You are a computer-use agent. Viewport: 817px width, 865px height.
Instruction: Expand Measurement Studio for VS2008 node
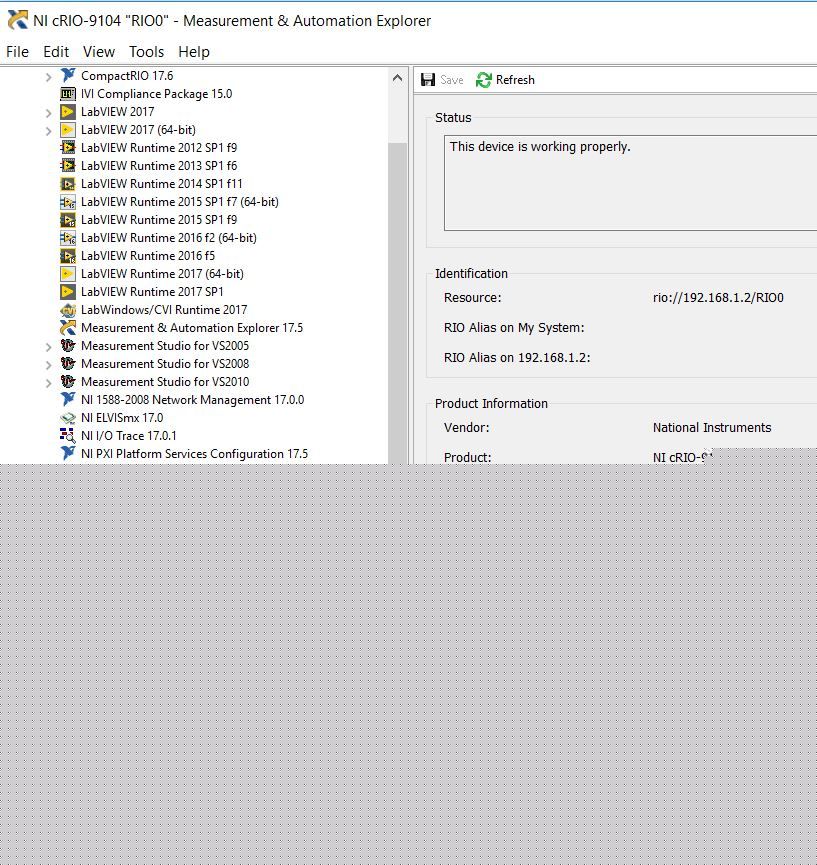49,365
